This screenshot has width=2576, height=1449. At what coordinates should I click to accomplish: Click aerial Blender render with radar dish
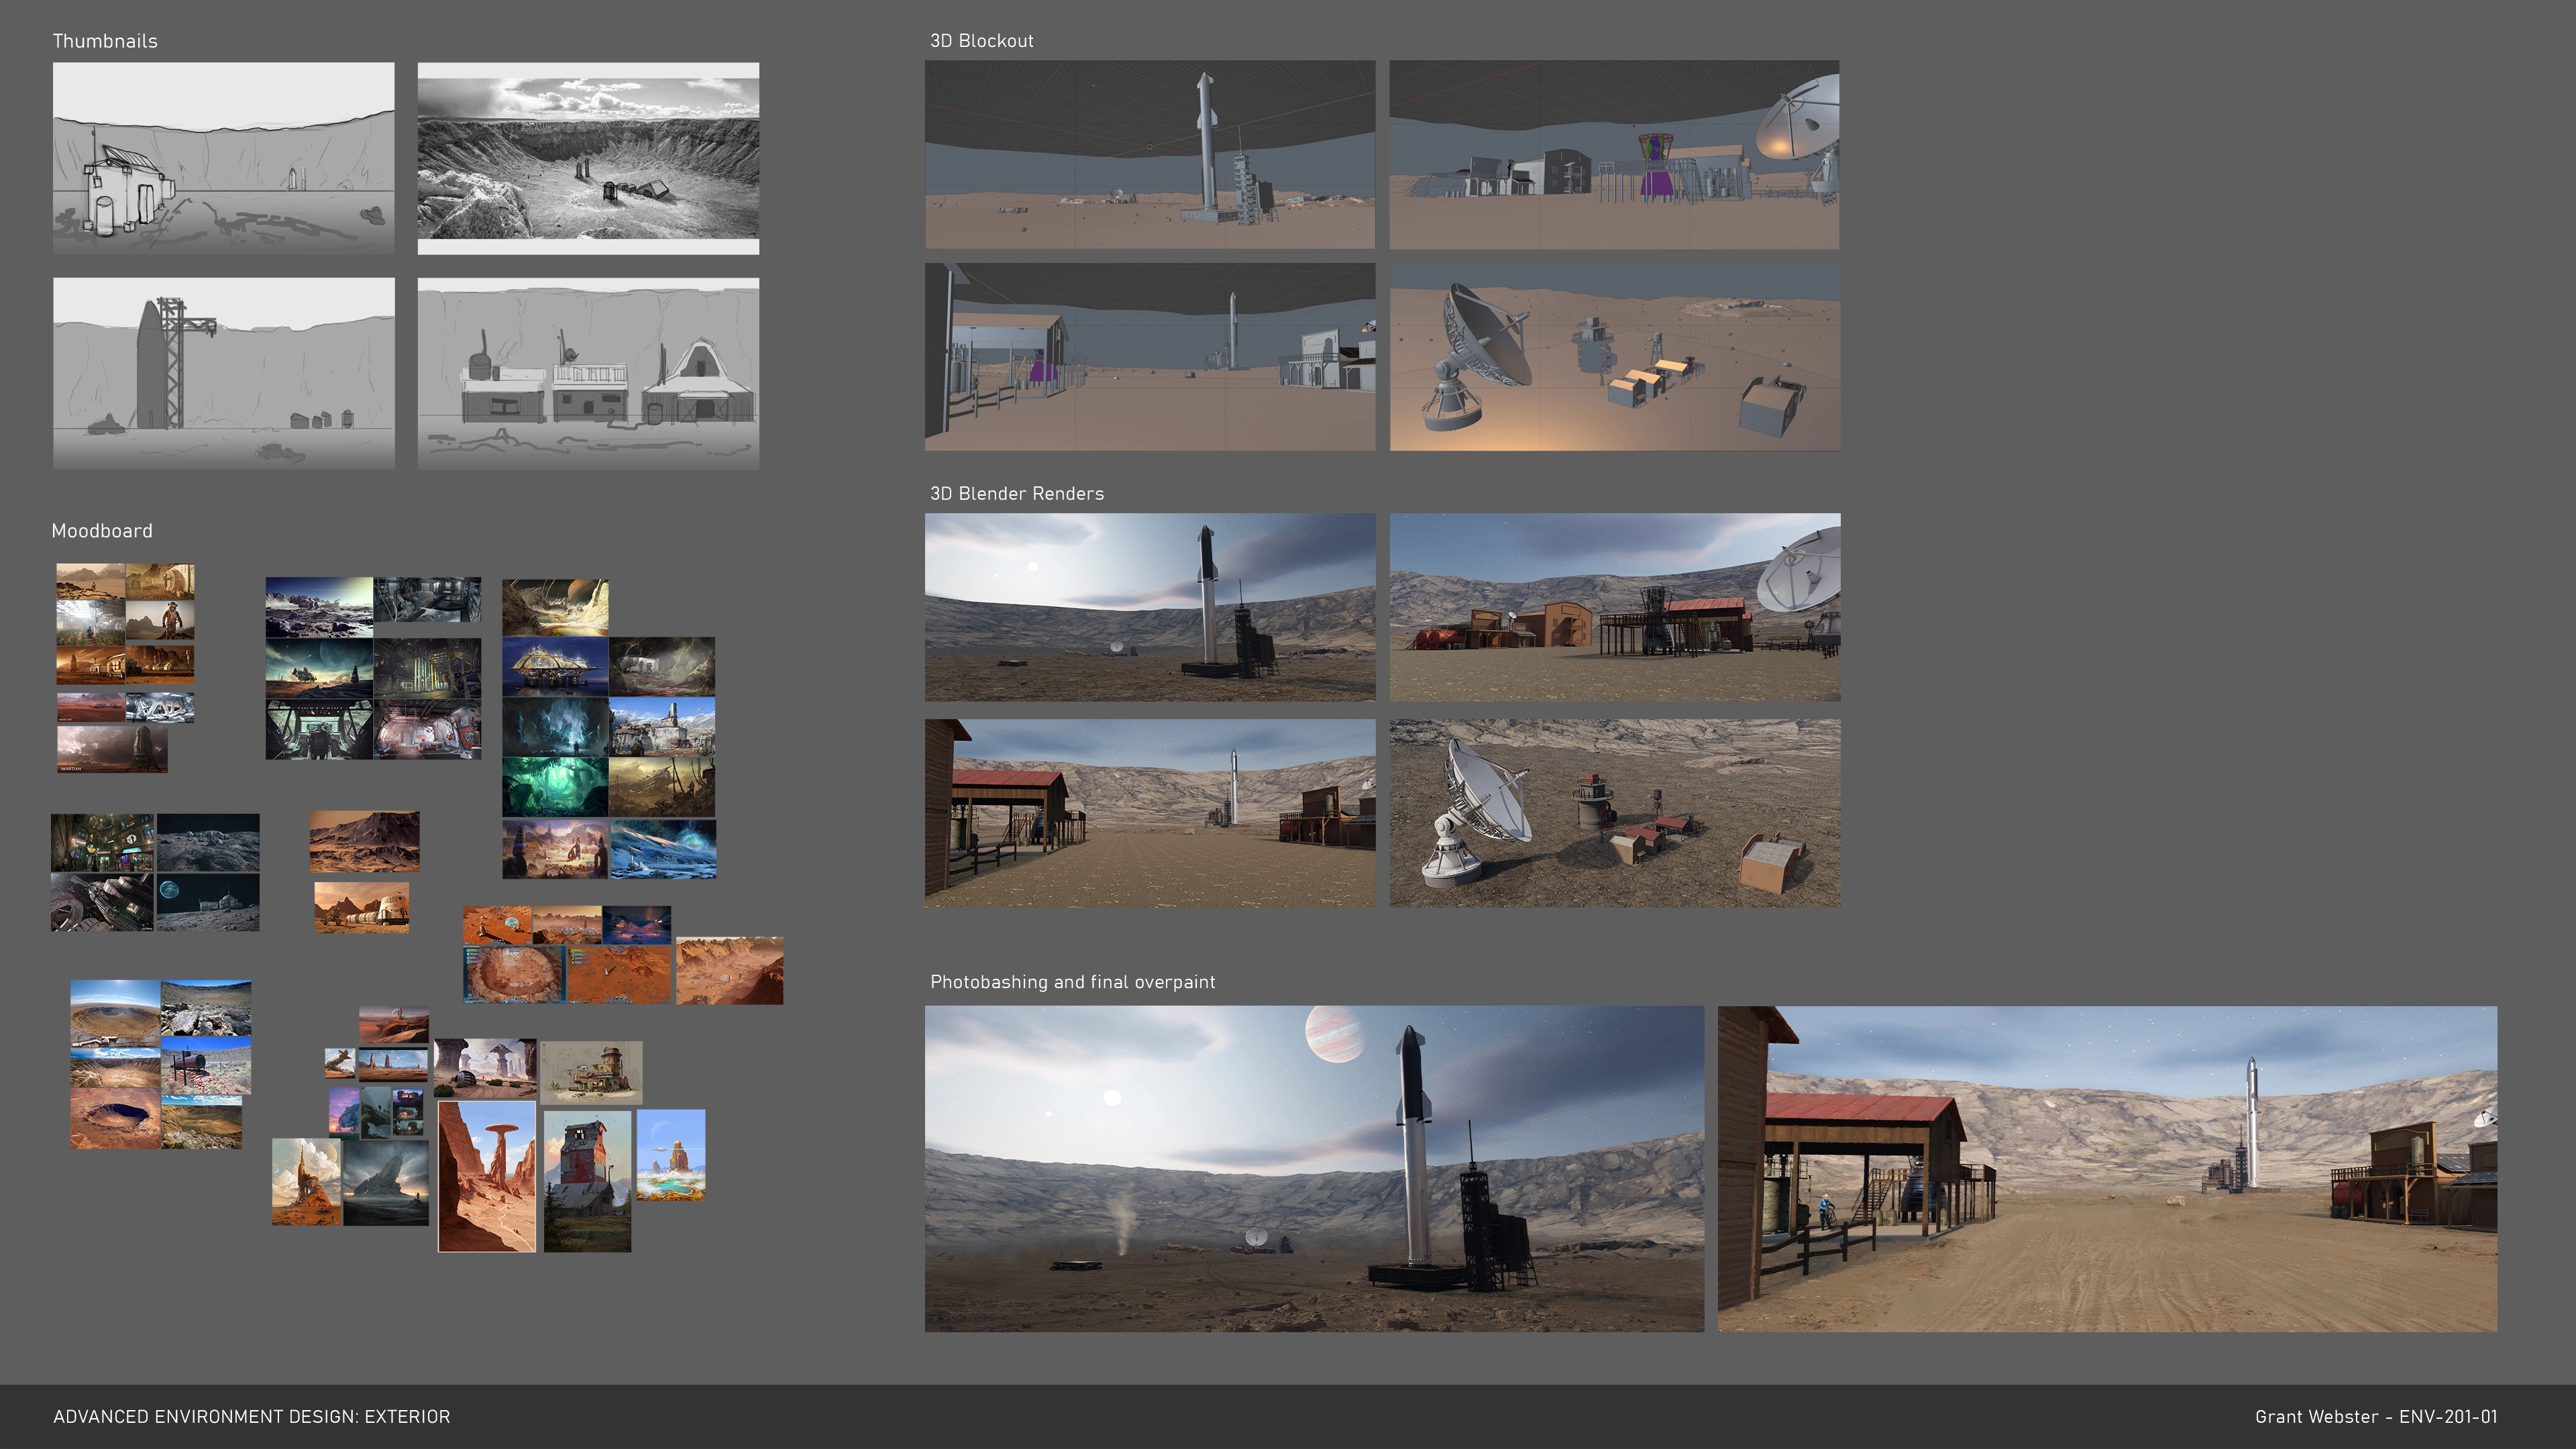[x=1614, y=813]
